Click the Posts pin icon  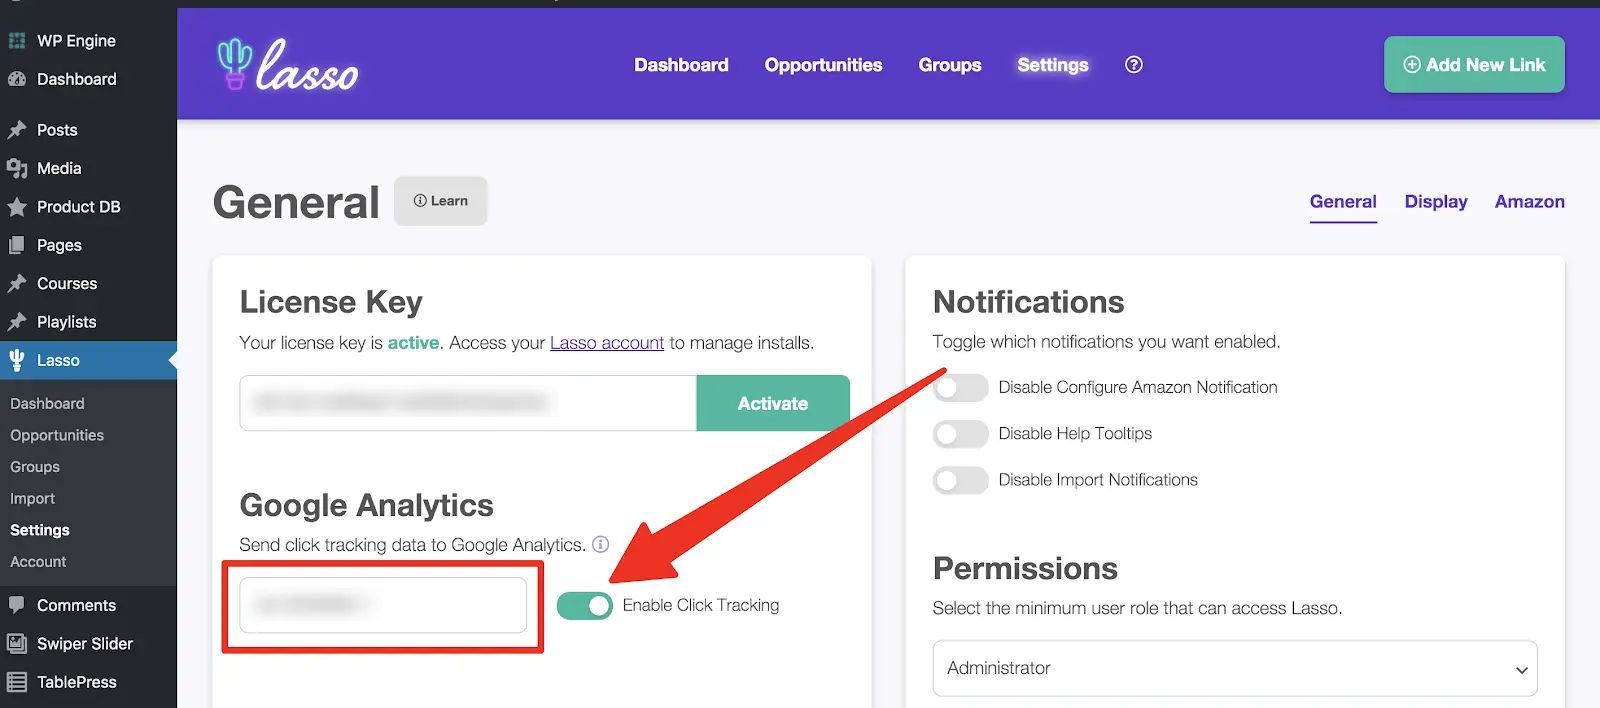pyautogui.click(x=17, y=130)
